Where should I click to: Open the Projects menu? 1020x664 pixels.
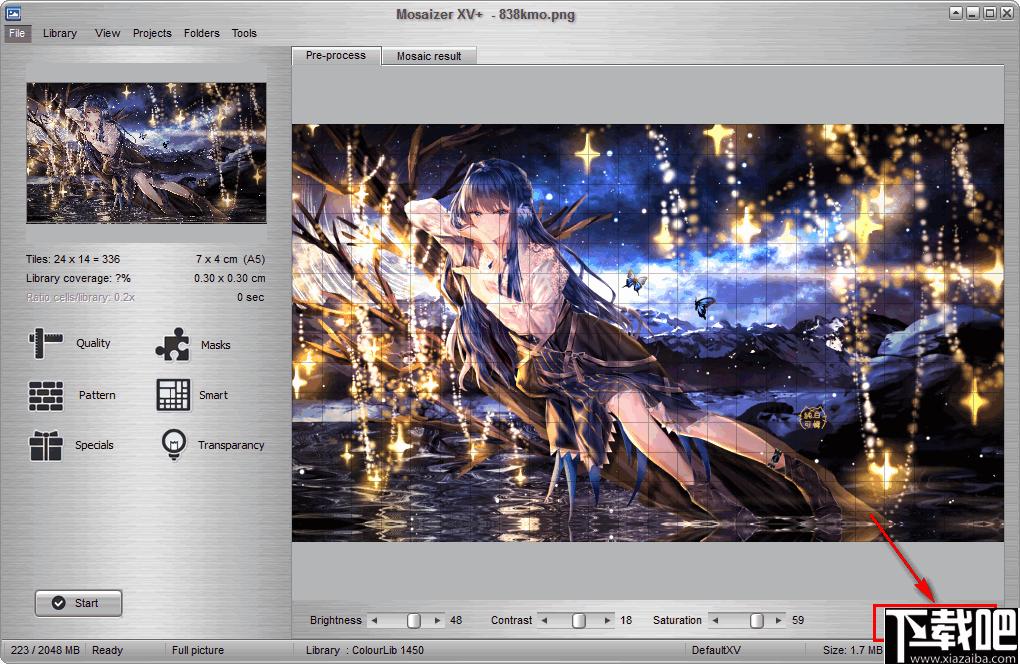[x=152, y=33]
